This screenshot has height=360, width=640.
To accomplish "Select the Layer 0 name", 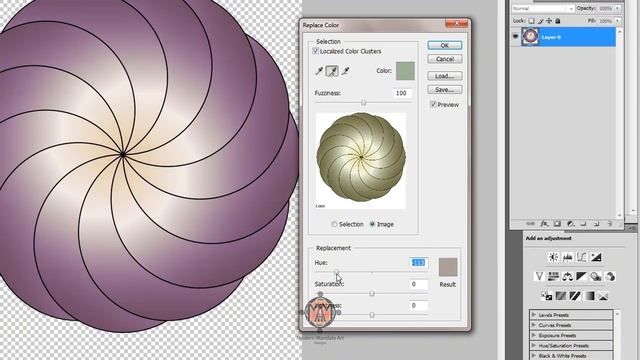I will point(551,37).
